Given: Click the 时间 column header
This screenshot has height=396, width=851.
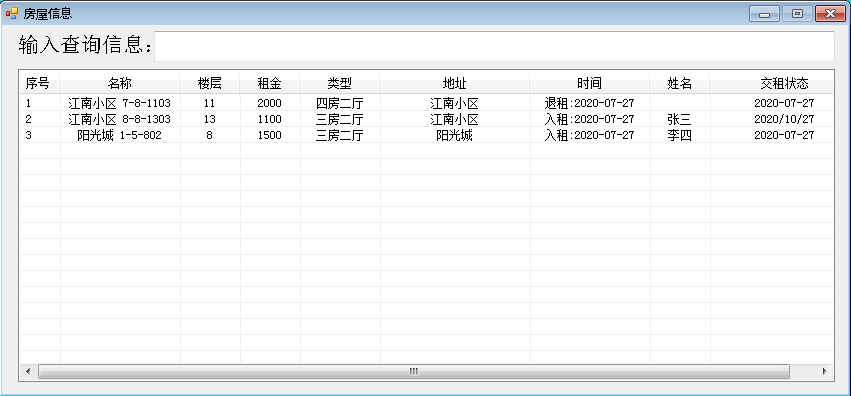Looking at the screenshot, I should point(589,83).
